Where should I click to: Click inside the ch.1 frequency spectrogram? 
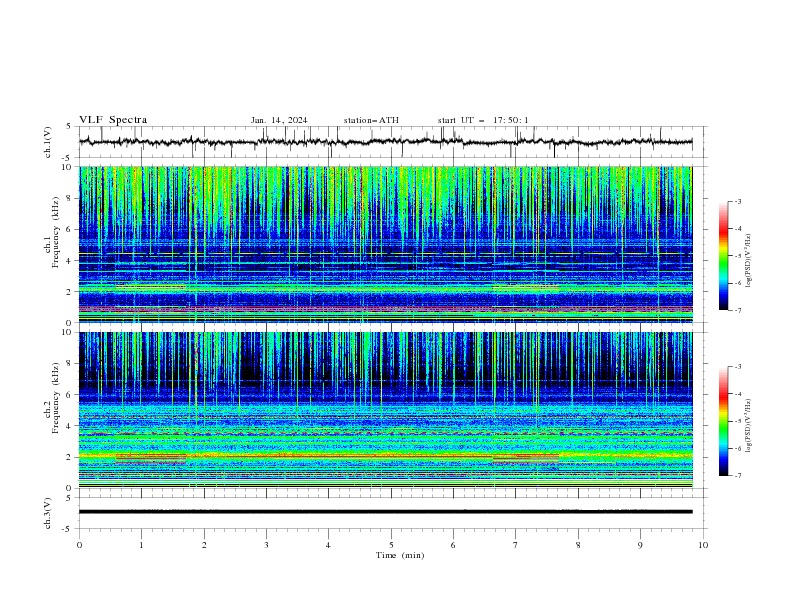(385, 244)
